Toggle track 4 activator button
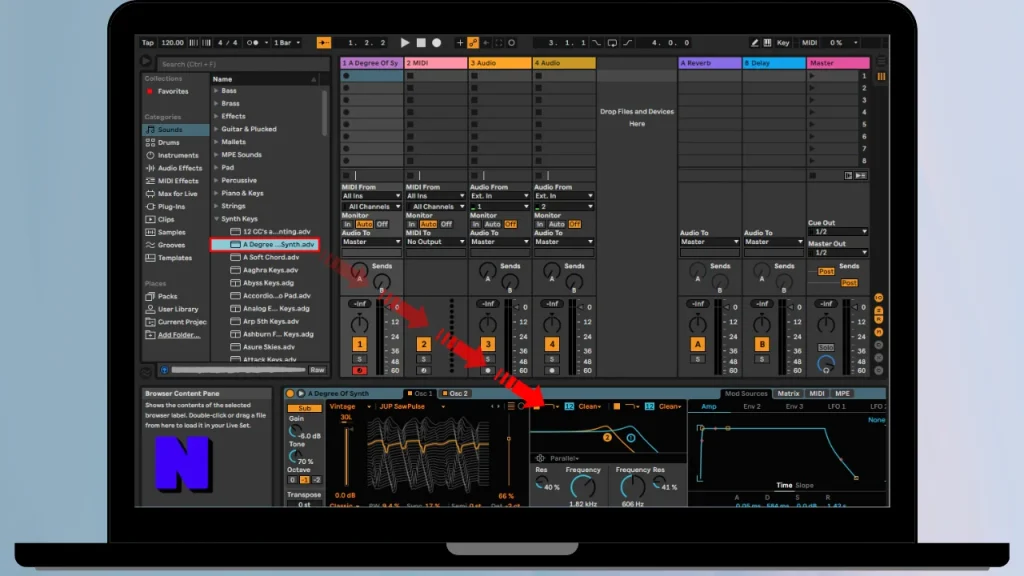This screenshot has height=576, width=1024. (552, 344)
